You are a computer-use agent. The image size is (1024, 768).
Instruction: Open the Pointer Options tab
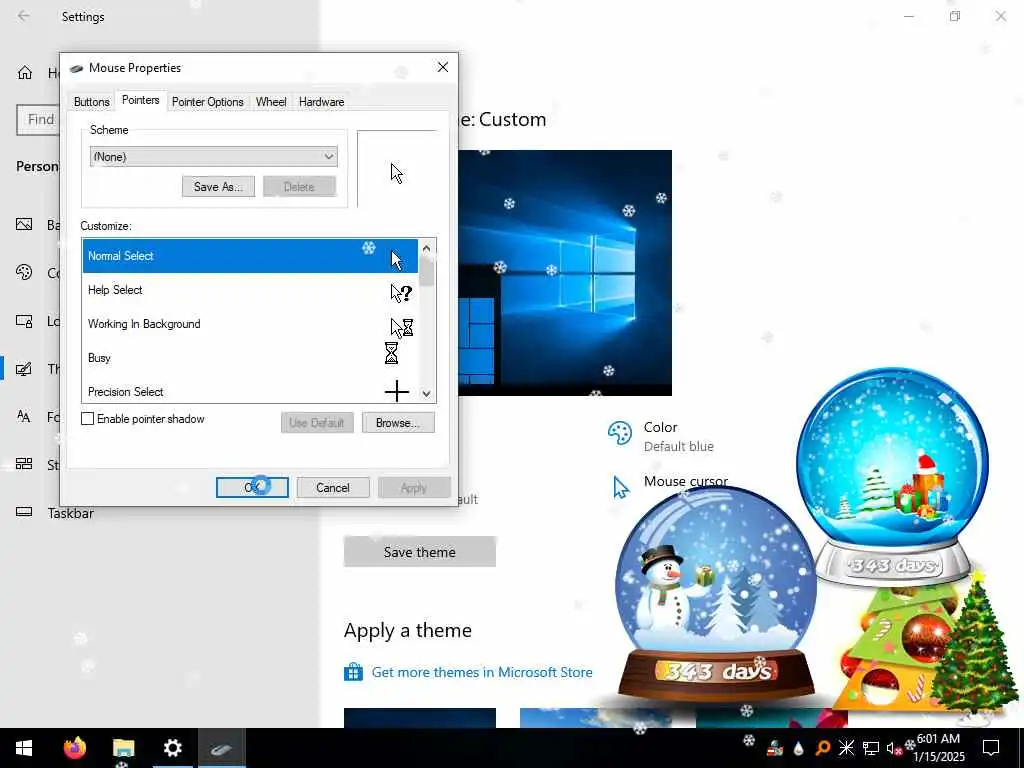tap(208, 102)
